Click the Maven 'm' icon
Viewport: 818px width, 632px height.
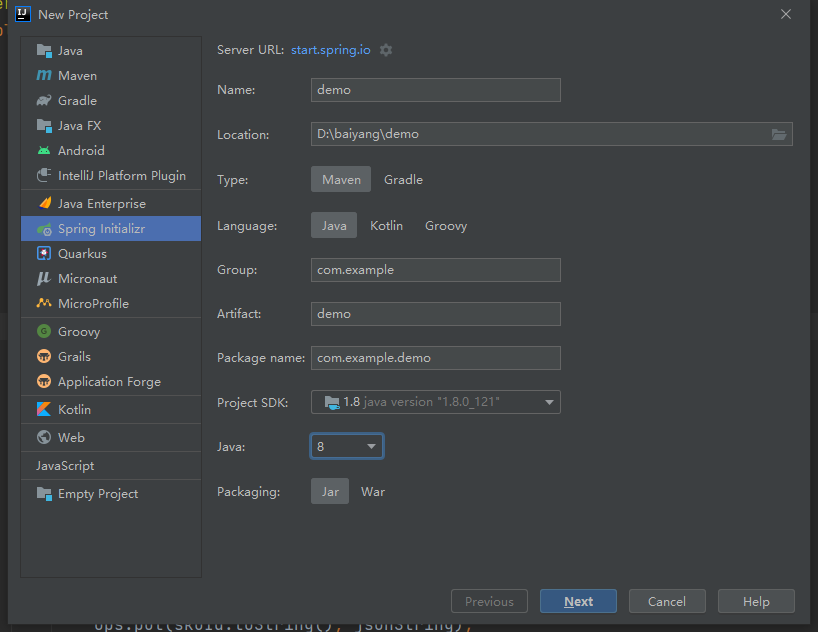(x=44, y=76)
